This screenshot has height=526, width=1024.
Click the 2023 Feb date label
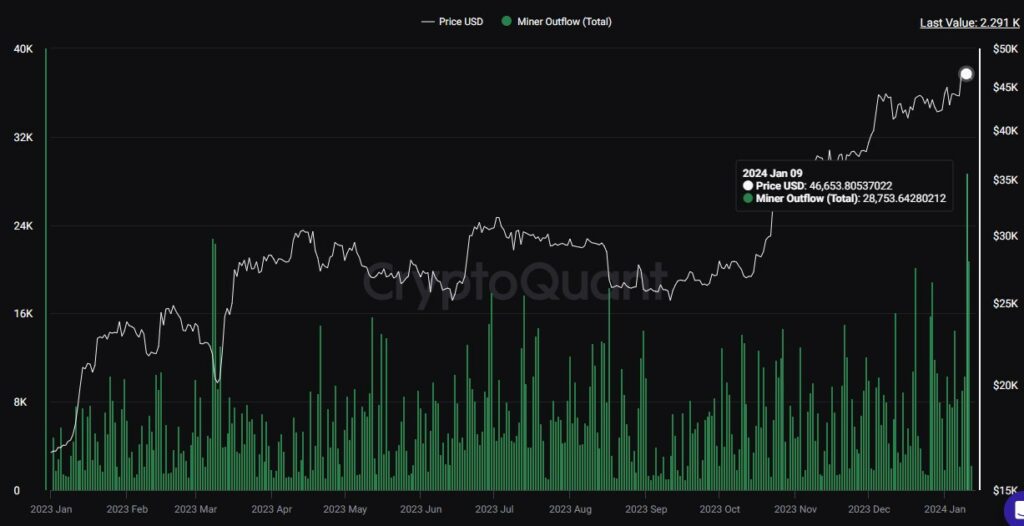click(127, 509)
